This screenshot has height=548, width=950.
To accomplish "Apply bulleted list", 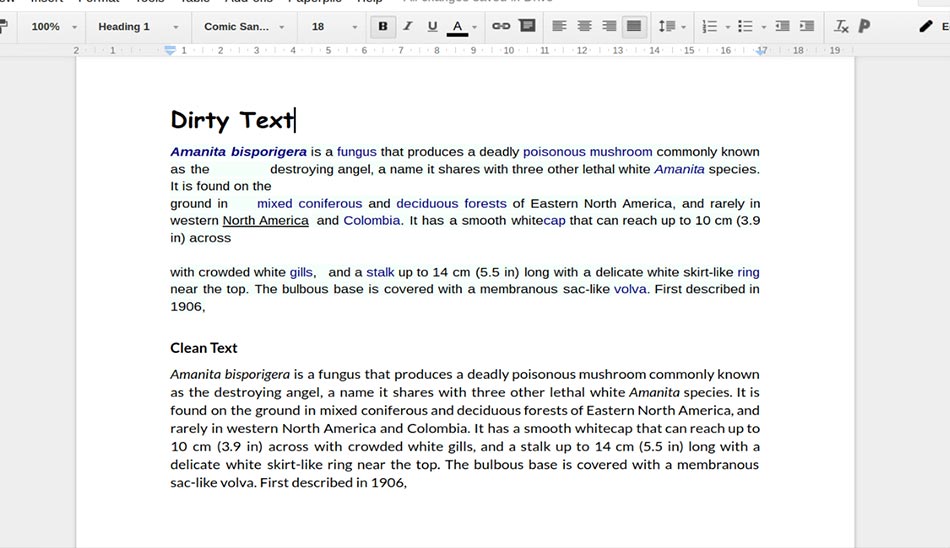I will [745, 26].
